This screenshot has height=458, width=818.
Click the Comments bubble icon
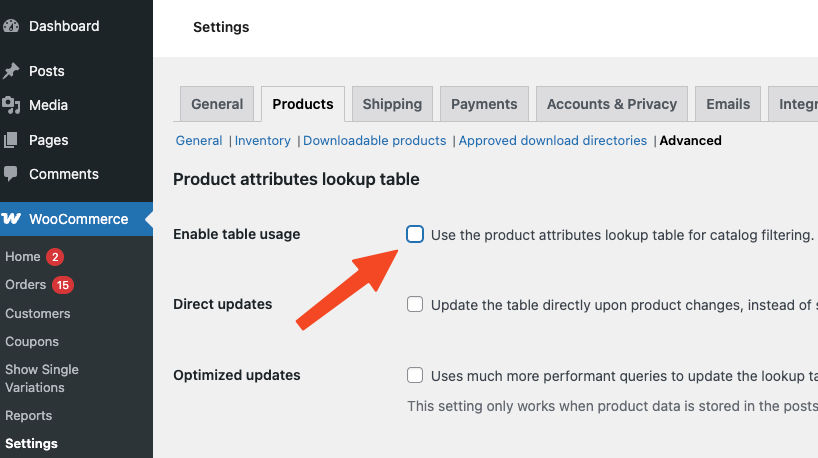(x=11, y=174)
